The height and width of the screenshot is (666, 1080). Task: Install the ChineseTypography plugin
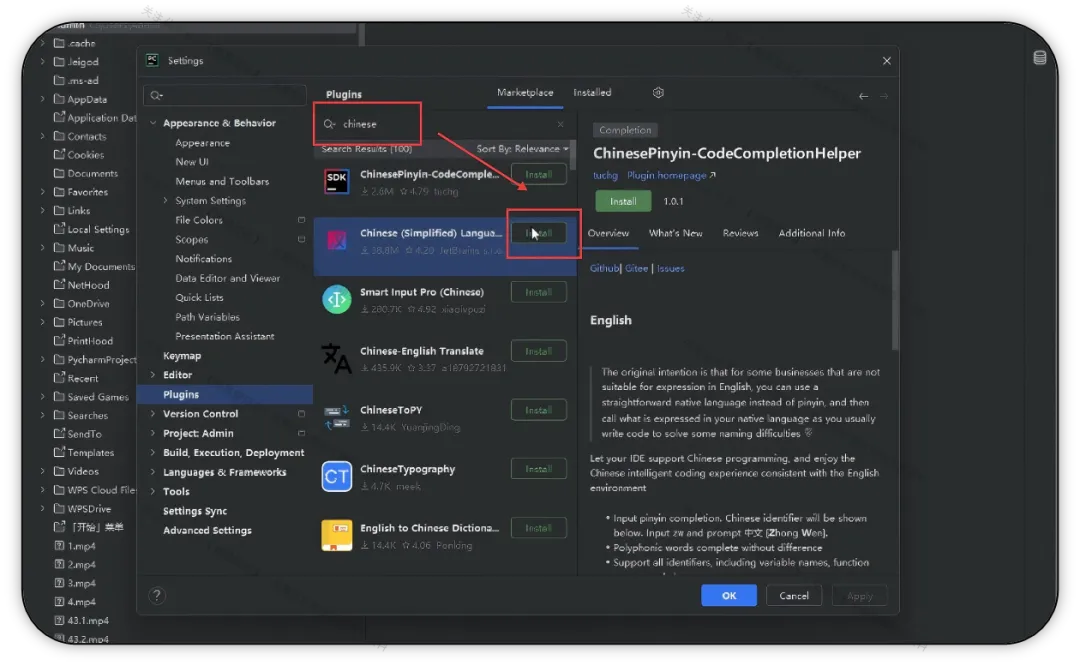coord(539,469)
